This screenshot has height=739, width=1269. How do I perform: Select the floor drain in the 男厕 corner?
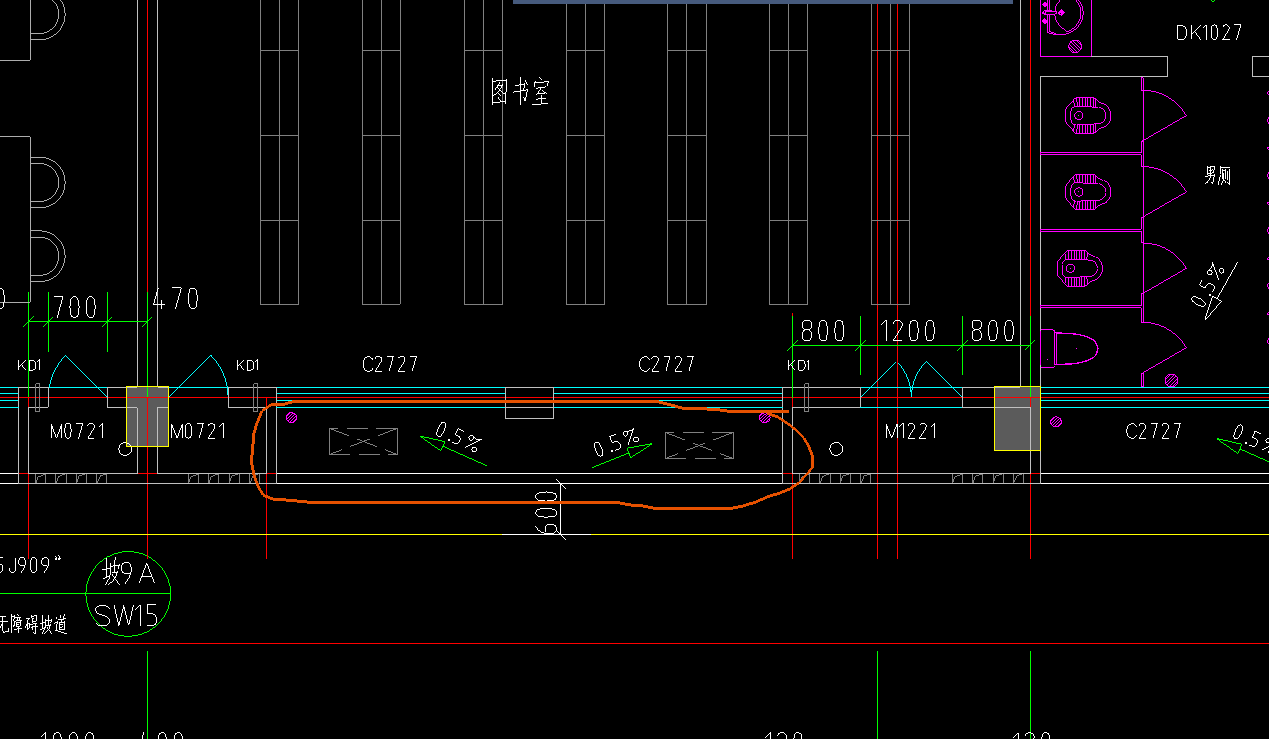pyautogui.click(x=1171, y=380)
